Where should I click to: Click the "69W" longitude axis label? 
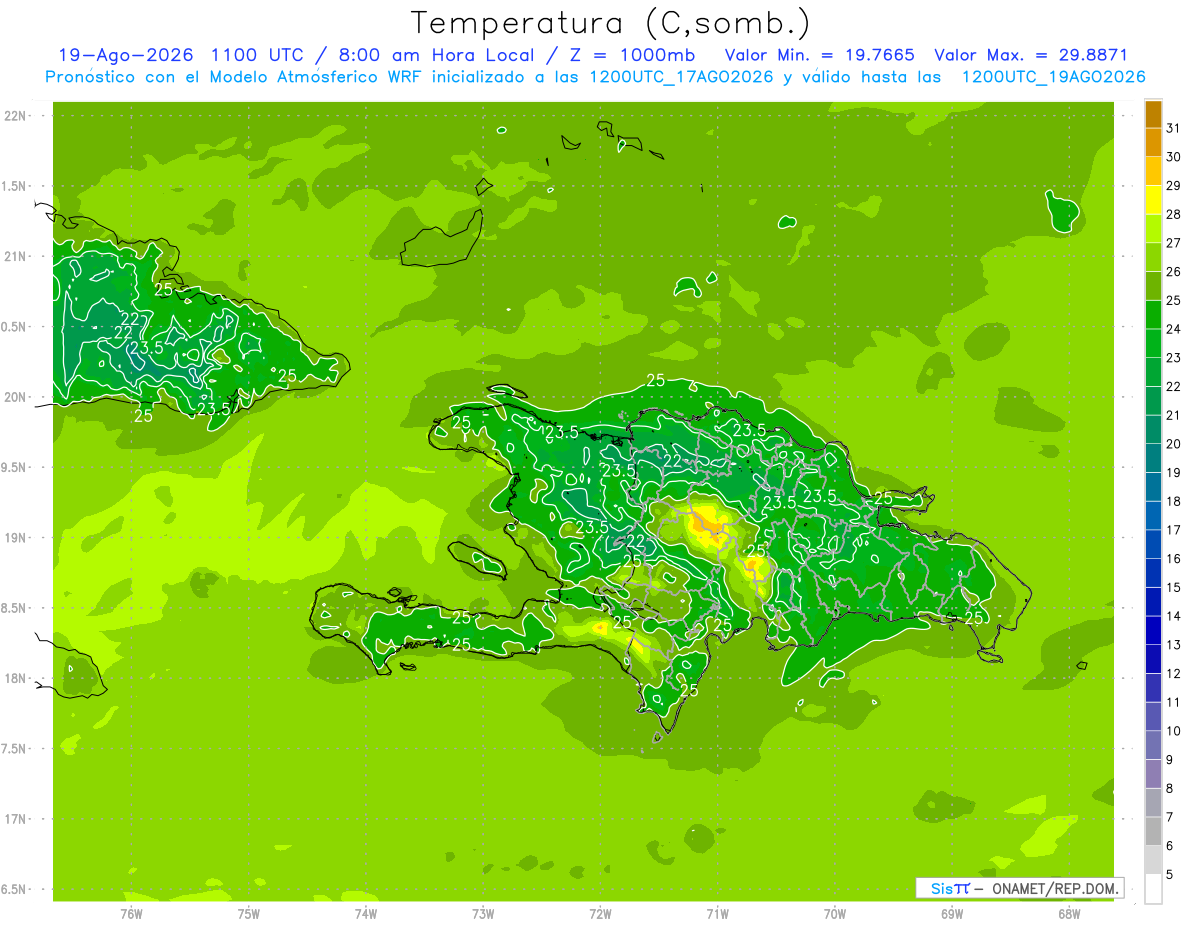point(952,914)
